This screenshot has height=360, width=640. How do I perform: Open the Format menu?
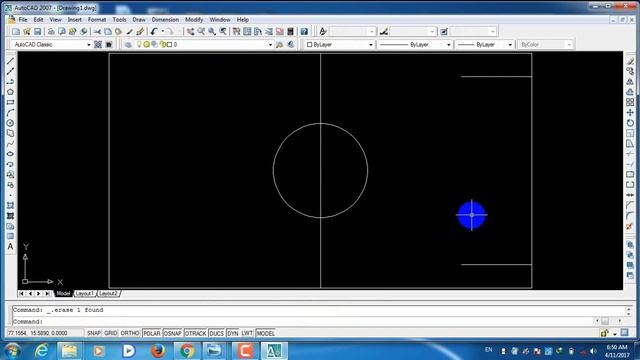pos(97,20)
